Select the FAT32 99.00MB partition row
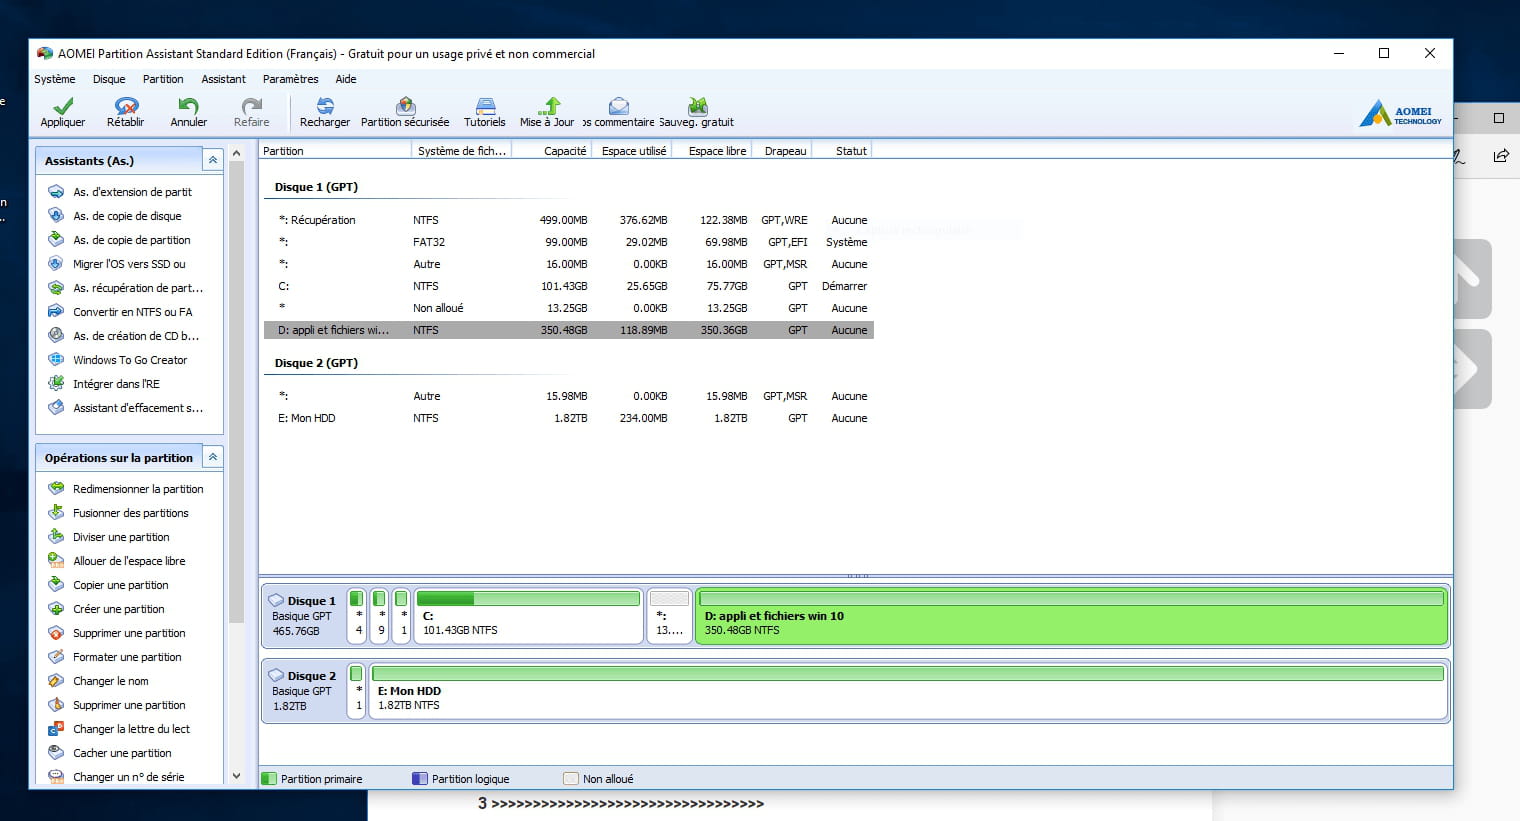 coord(569,242)
